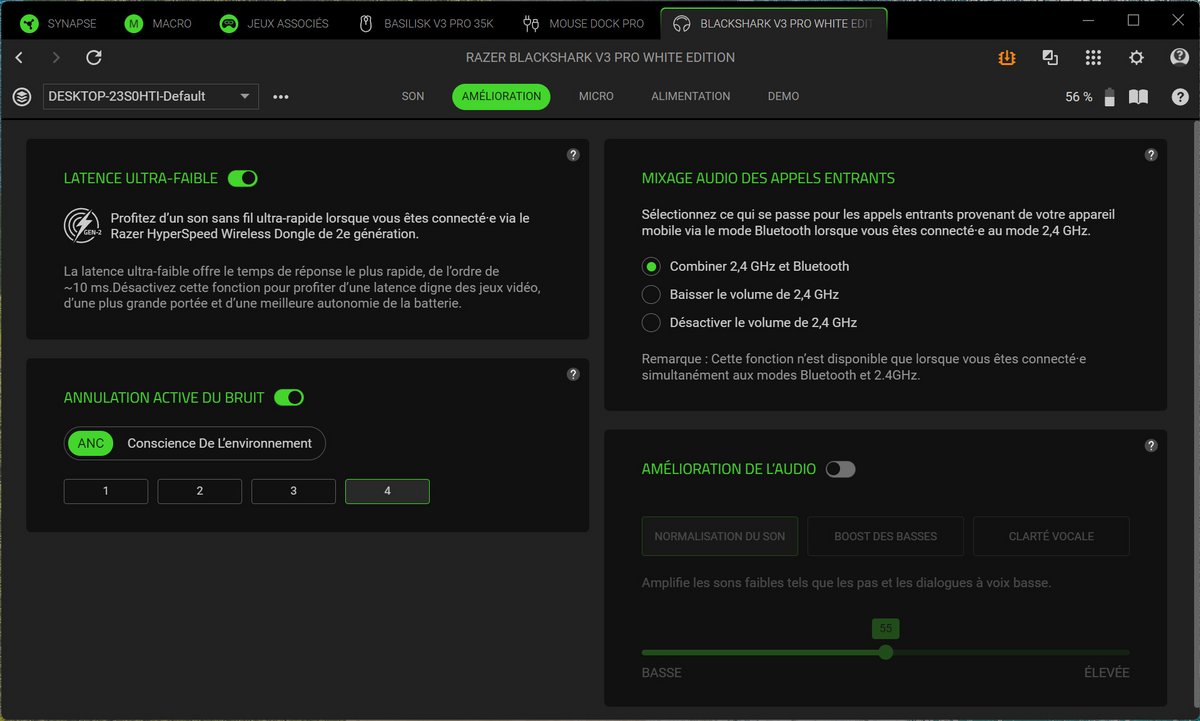Choose Clarté Vocale
This screenshot has width=1200, height=721.
pos(1051,536)
